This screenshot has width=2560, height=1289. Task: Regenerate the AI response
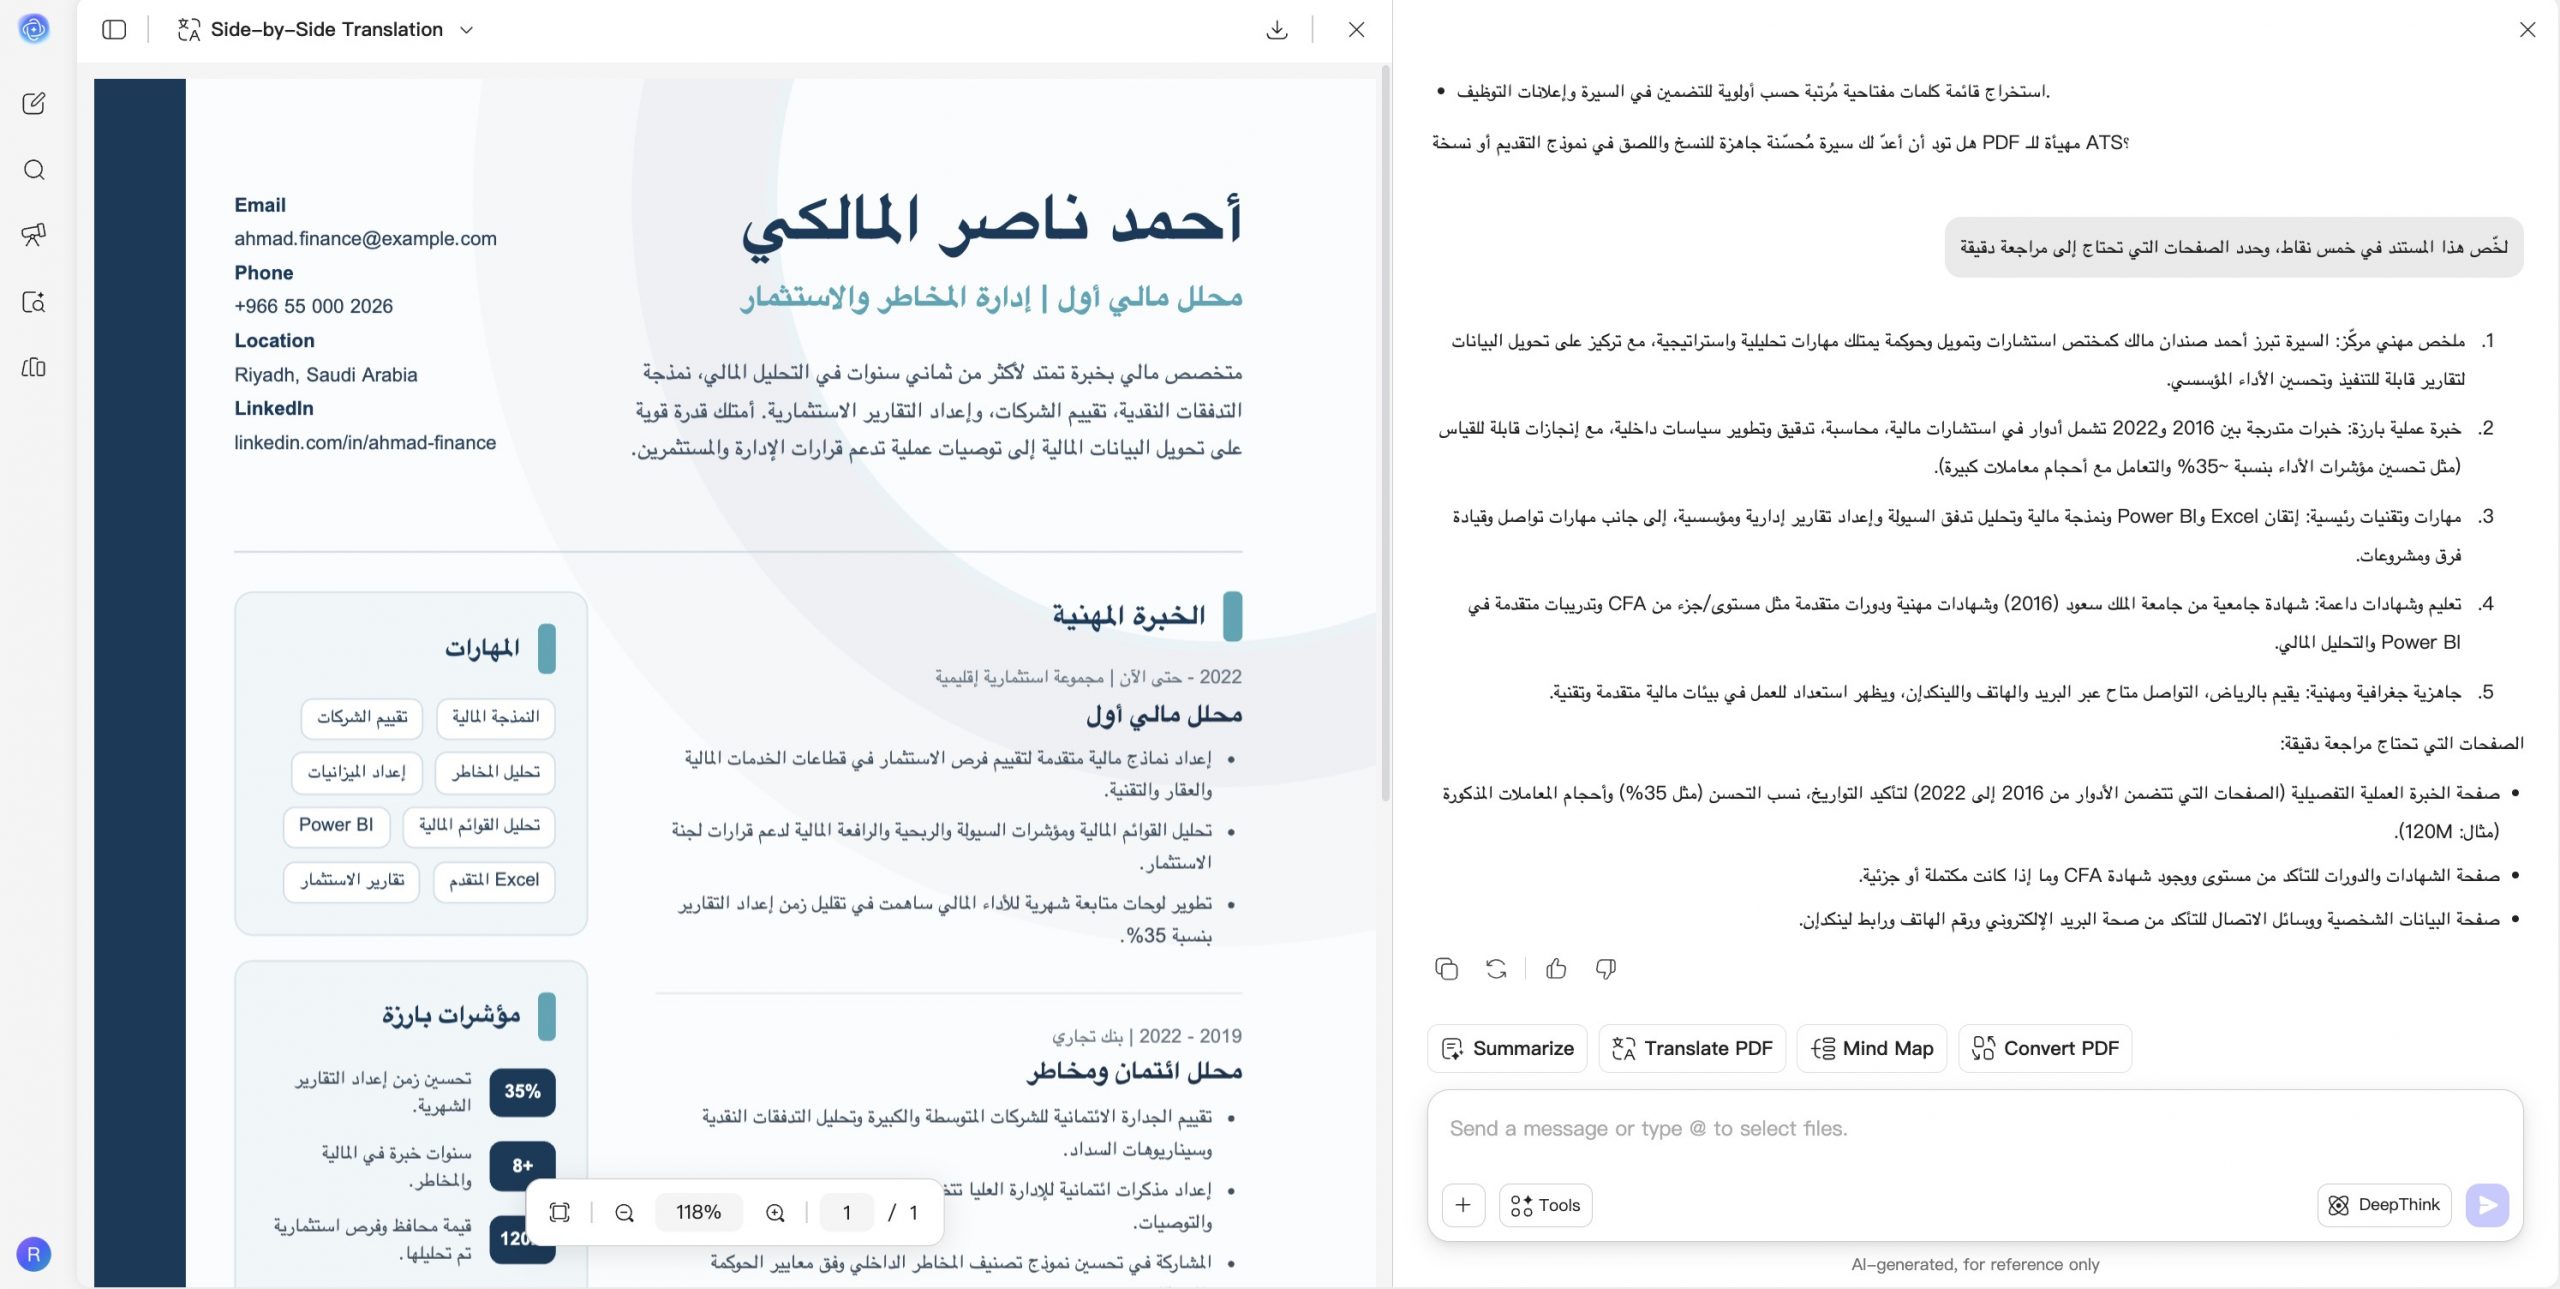tap(1496, 968)
